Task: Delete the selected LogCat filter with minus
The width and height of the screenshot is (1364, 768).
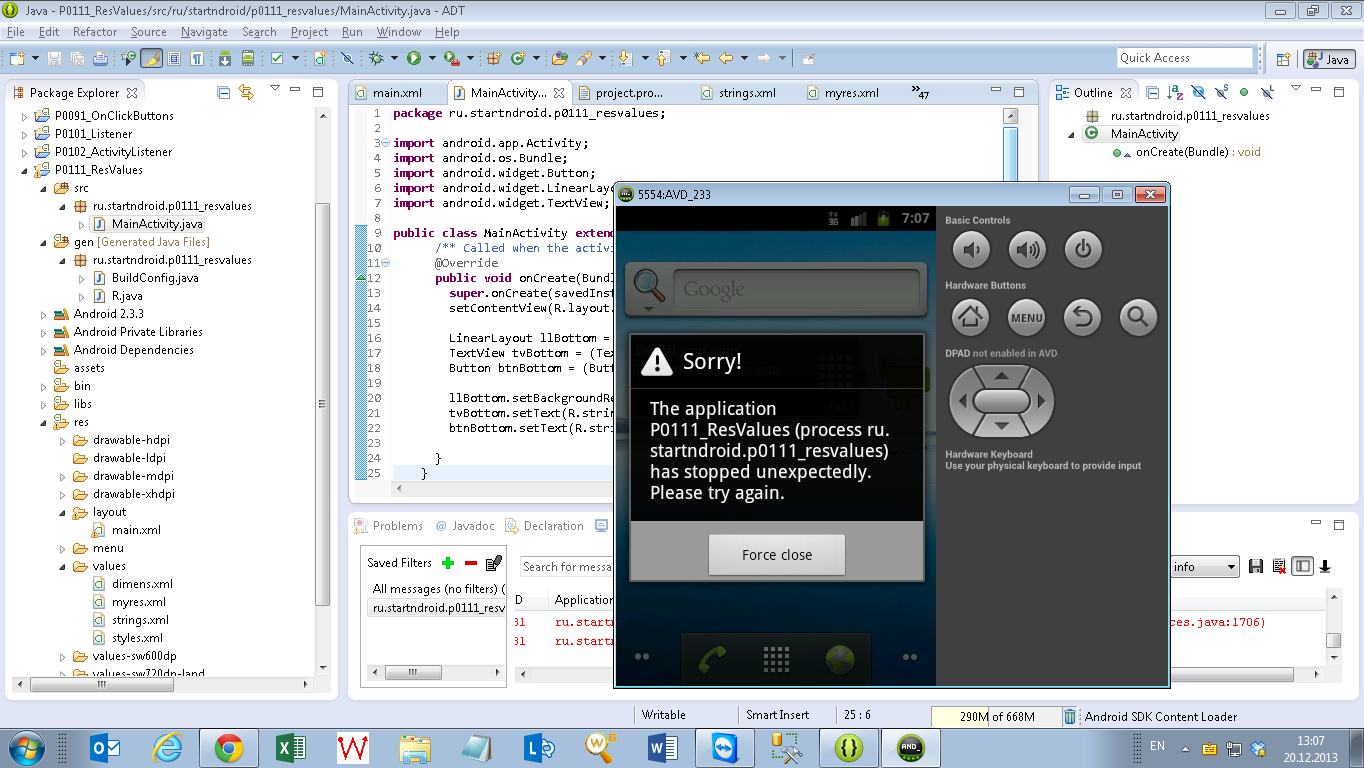Action: coord(470,563)
